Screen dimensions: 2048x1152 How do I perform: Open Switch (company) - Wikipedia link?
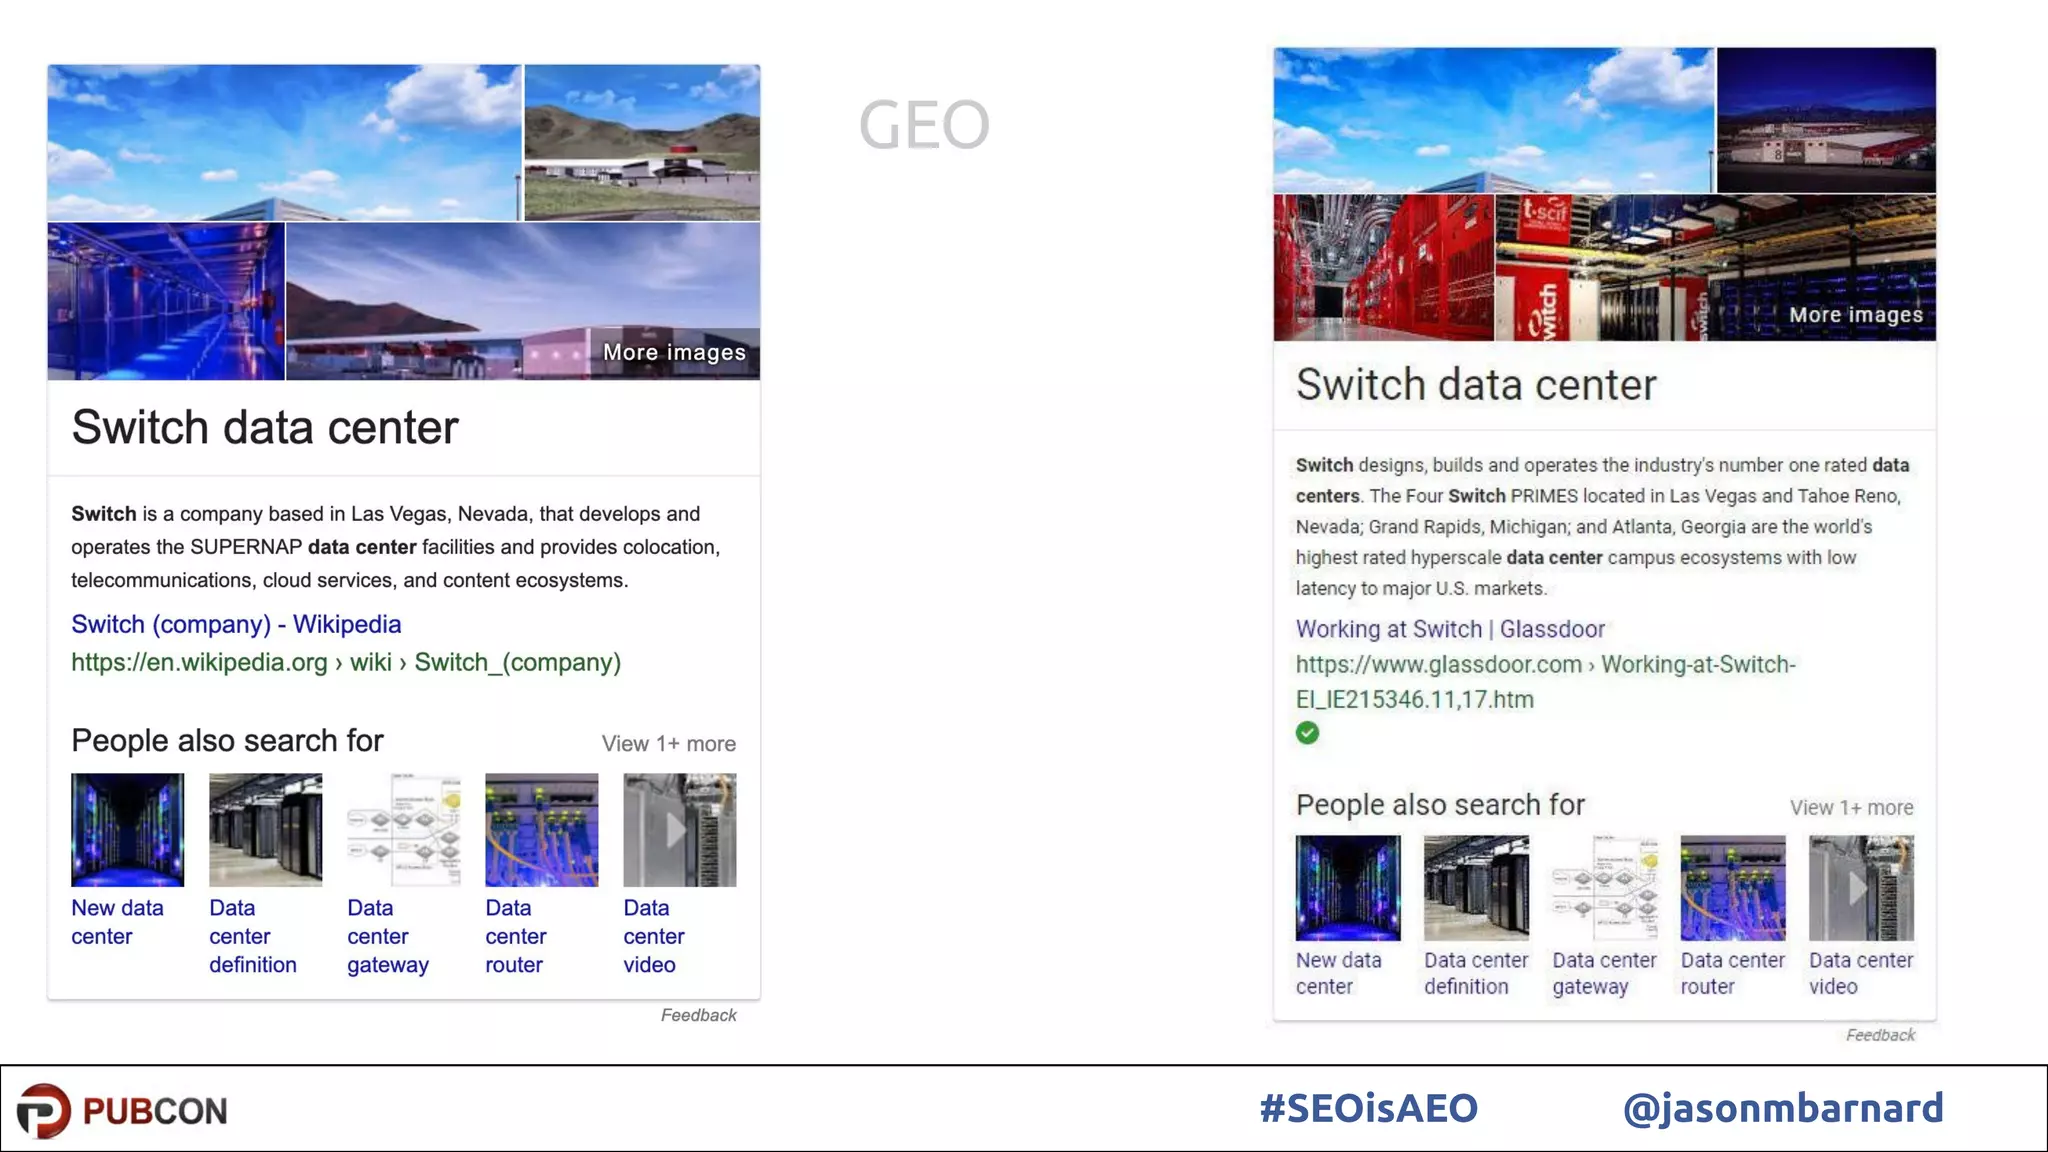pos(236,624)
